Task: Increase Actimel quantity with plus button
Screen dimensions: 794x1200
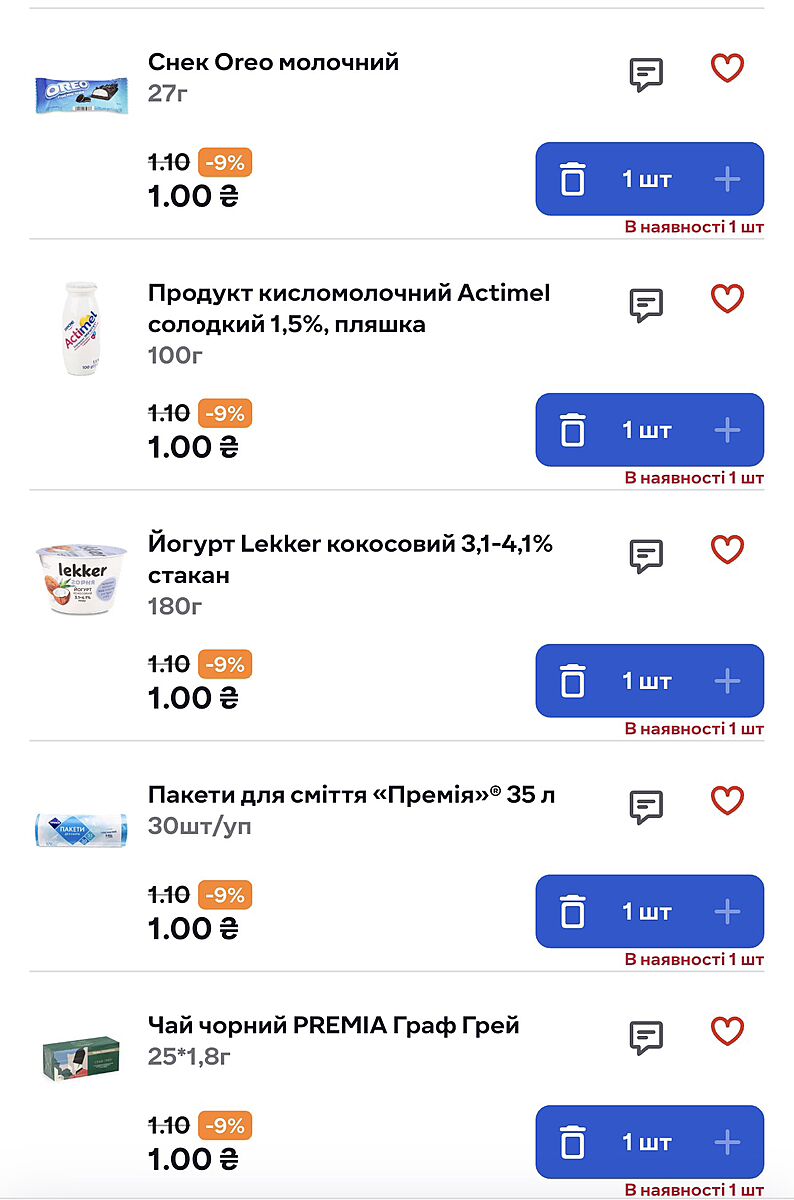Action: pos(727,431)
